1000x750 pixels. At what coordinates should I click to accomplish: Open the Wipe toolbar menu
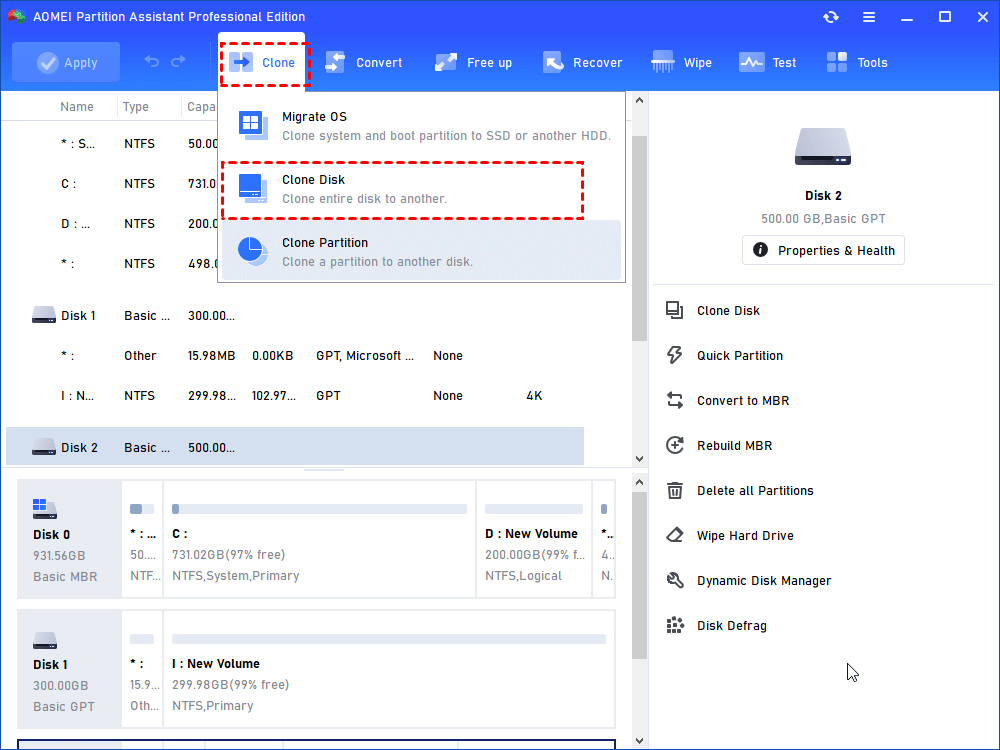coord(681,62)
